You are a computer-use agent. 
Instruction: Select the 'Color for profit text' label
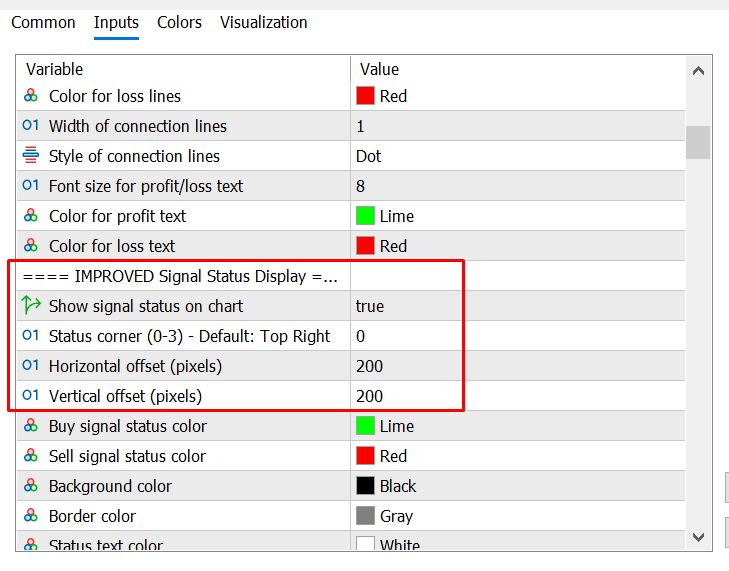coord(118,216)
